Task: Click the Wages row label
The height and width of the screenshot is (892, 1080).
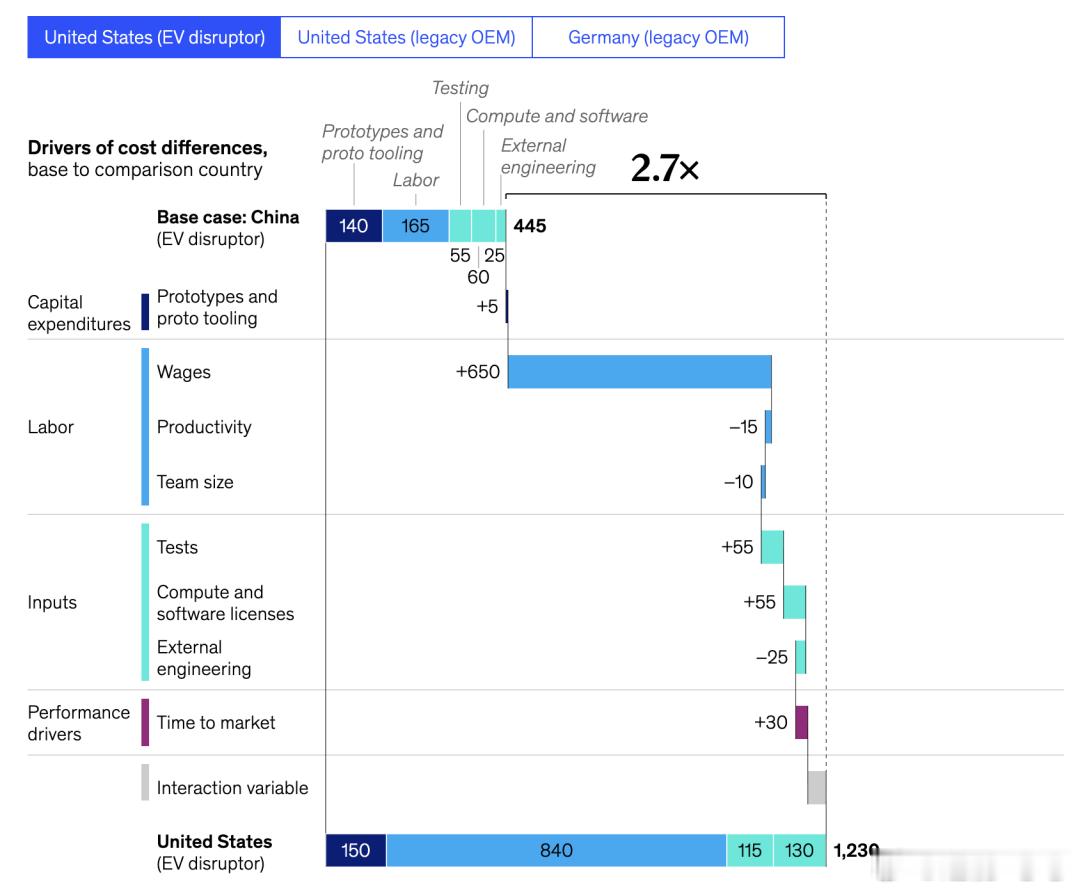Action: point(184,372)
